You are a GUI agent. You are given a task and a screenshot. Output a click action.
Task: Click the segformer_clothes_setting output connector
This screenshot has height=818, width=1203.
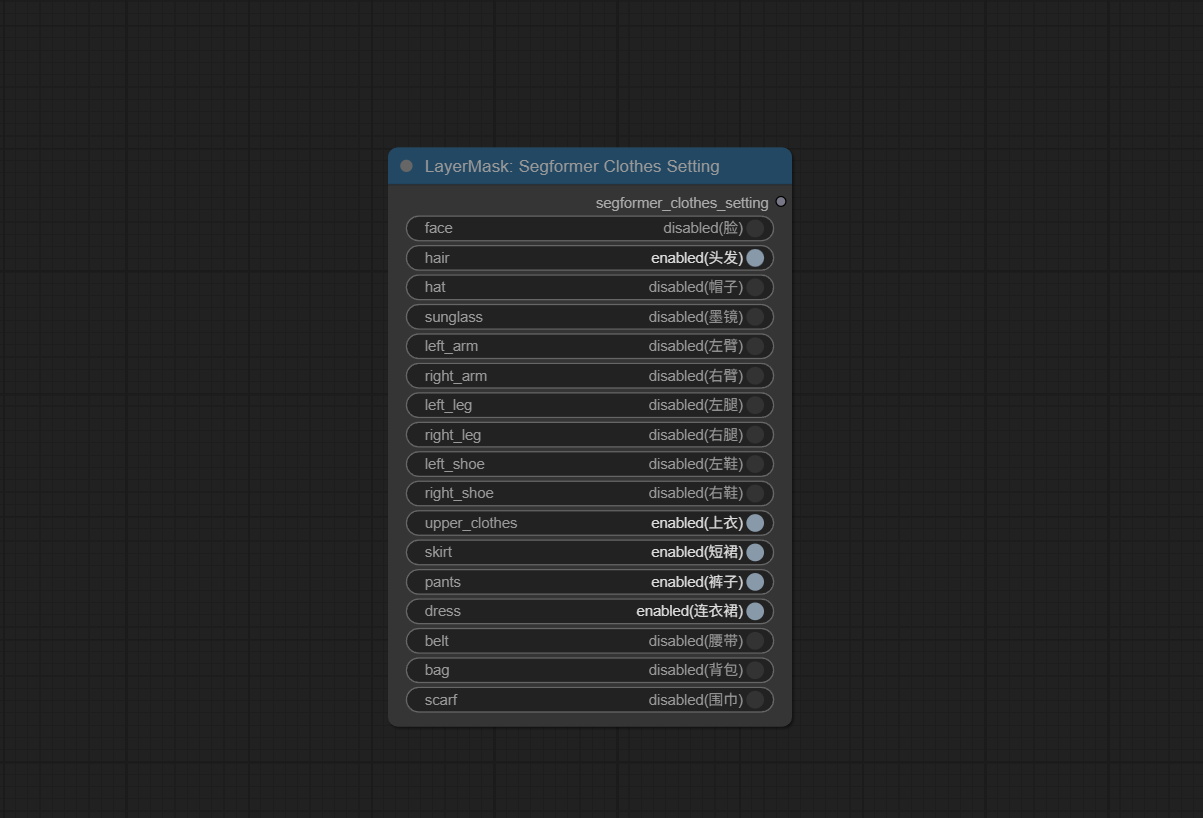point(781,202)
